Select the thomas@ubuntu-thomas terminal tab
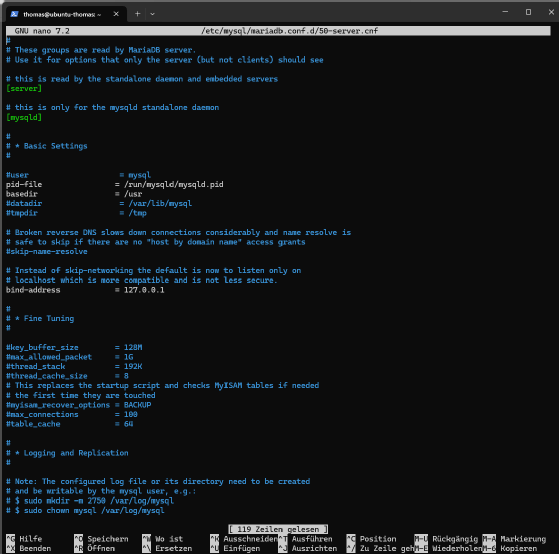 pos(66,14)
